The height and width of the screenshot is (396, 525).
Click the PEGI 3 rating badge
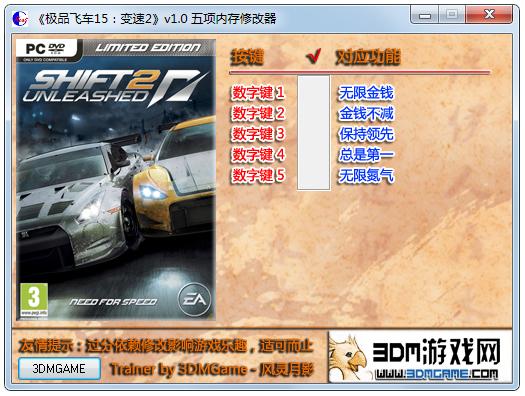pyautogui.click(x=34, y=300)
